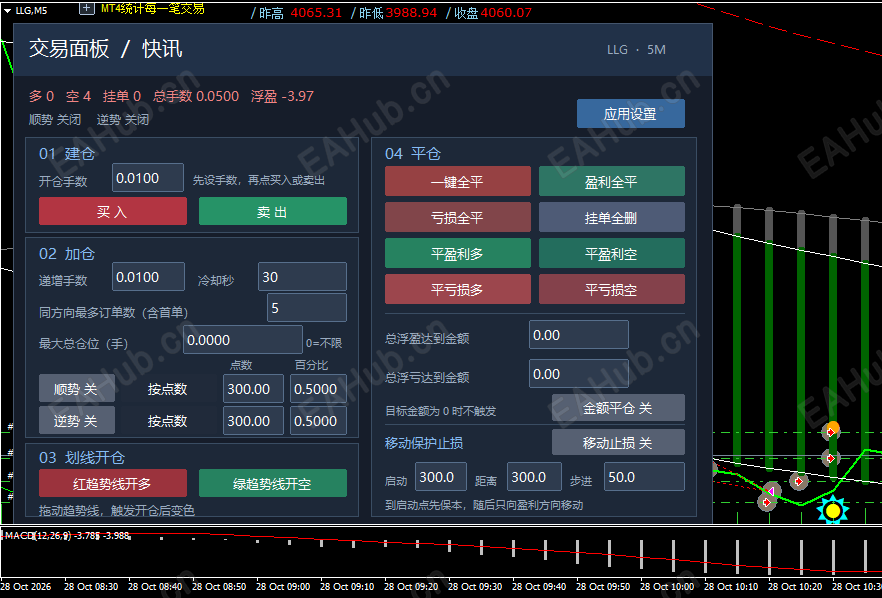This screenshot has width=882, height=598.
Task: Click the 点数 field in the 逆势 row
Action: click(x=253, y=421)
